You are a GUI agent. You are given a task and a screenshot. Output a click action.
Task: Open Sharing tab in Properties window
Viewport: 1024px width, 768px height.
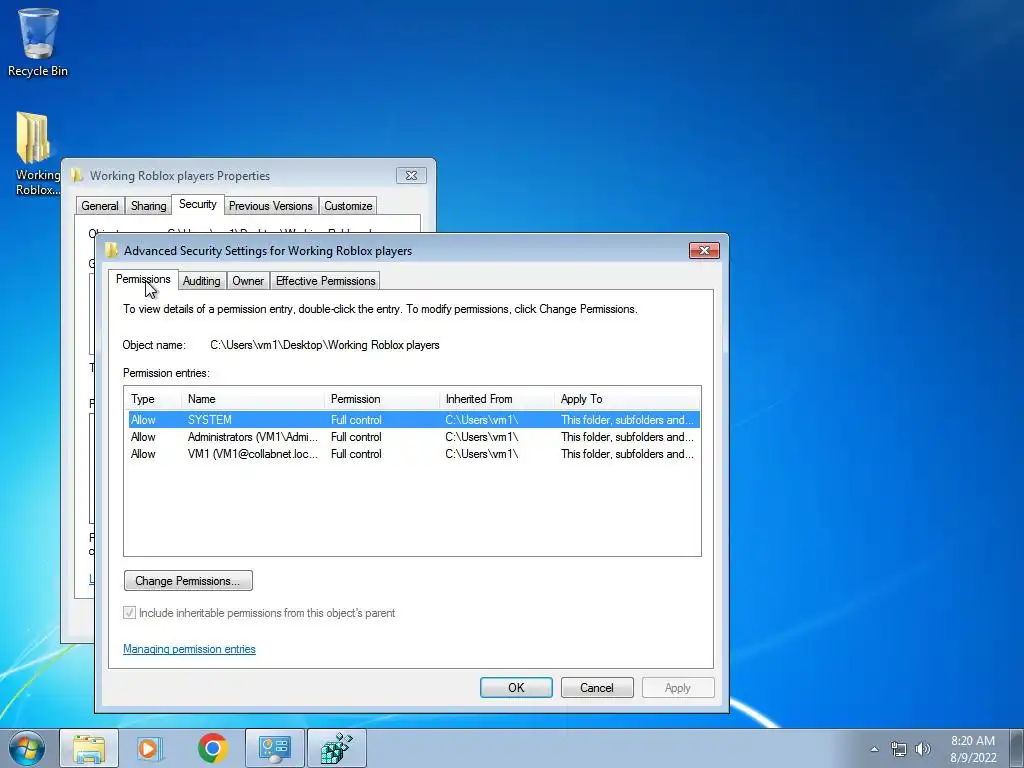(148, 206)
